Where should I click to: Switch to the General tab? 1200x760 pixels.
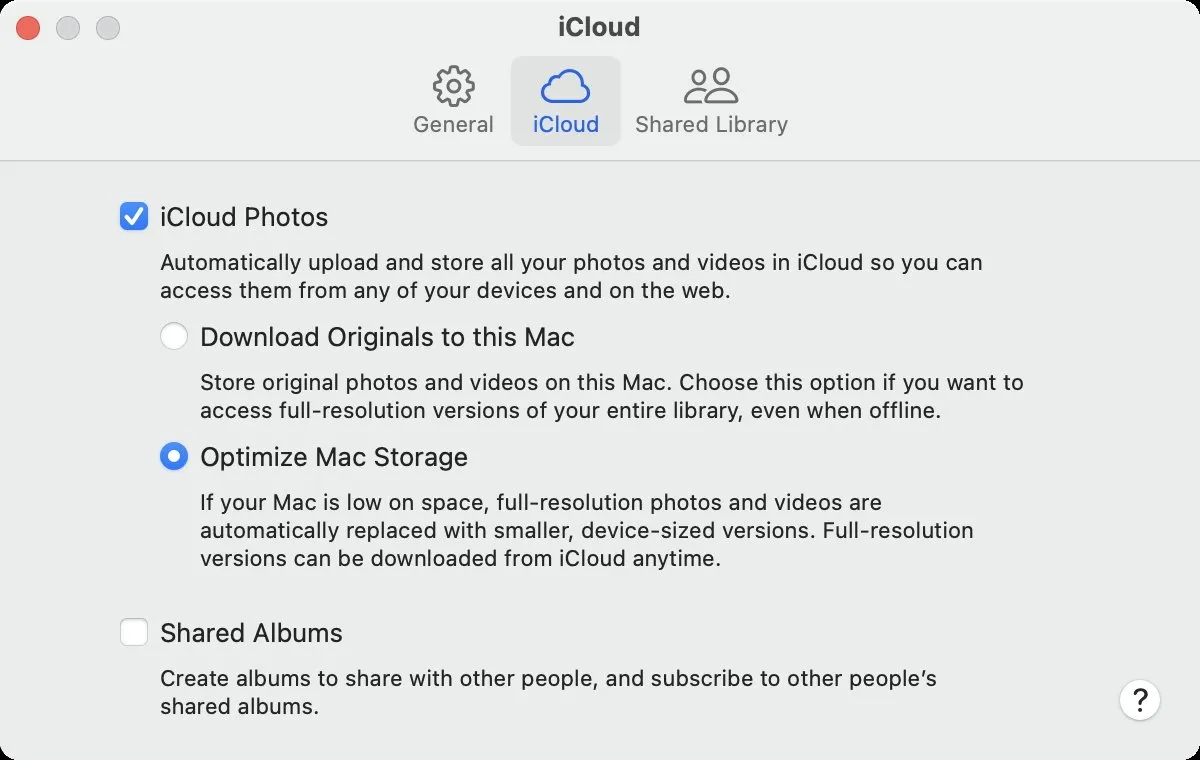453,100
